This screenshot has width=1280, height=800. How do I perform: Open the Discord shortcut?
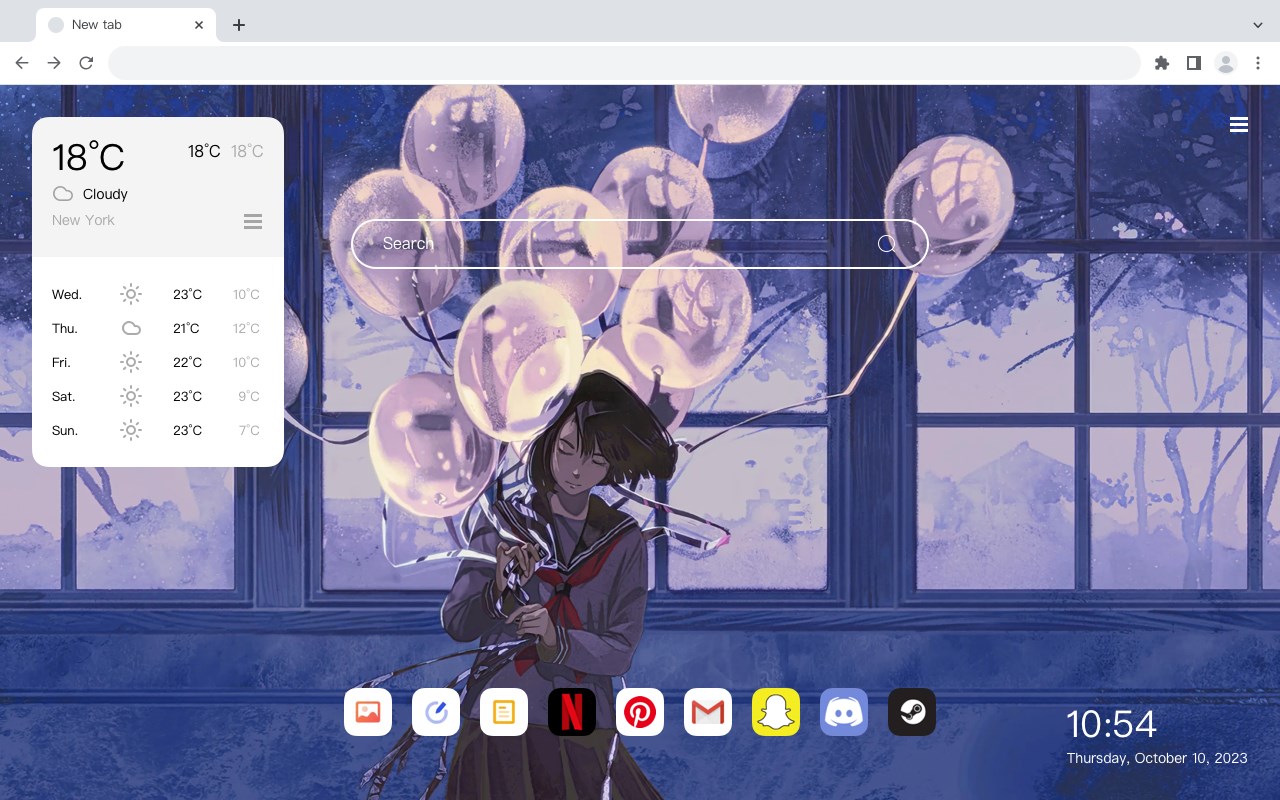pyautogui.click(x=844, y=712)
